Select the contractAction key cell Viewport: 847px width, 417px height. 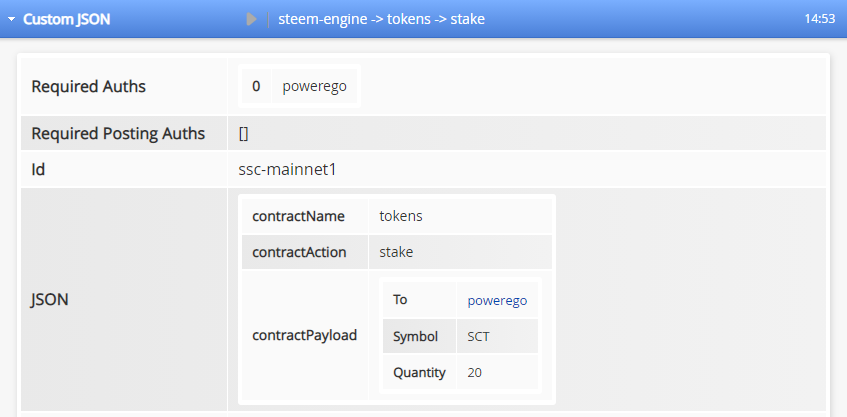[305, 252]
